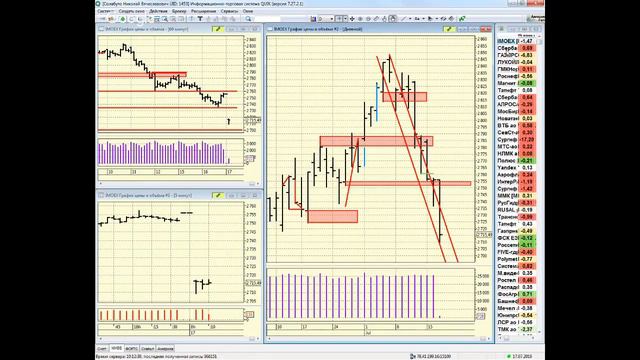Select the Роснефть row in quotes table
The width and height of the screenshot is (640, 360).
516,76
